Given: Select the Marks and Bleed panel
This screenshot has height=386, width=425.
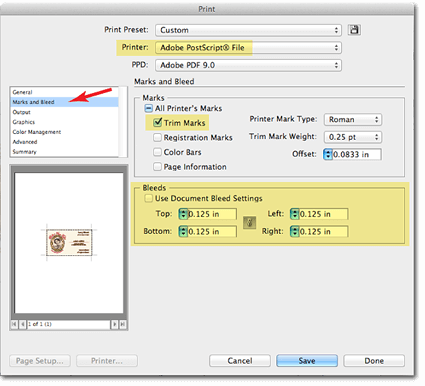Looking at the screenshot, I should coord(65,102).
